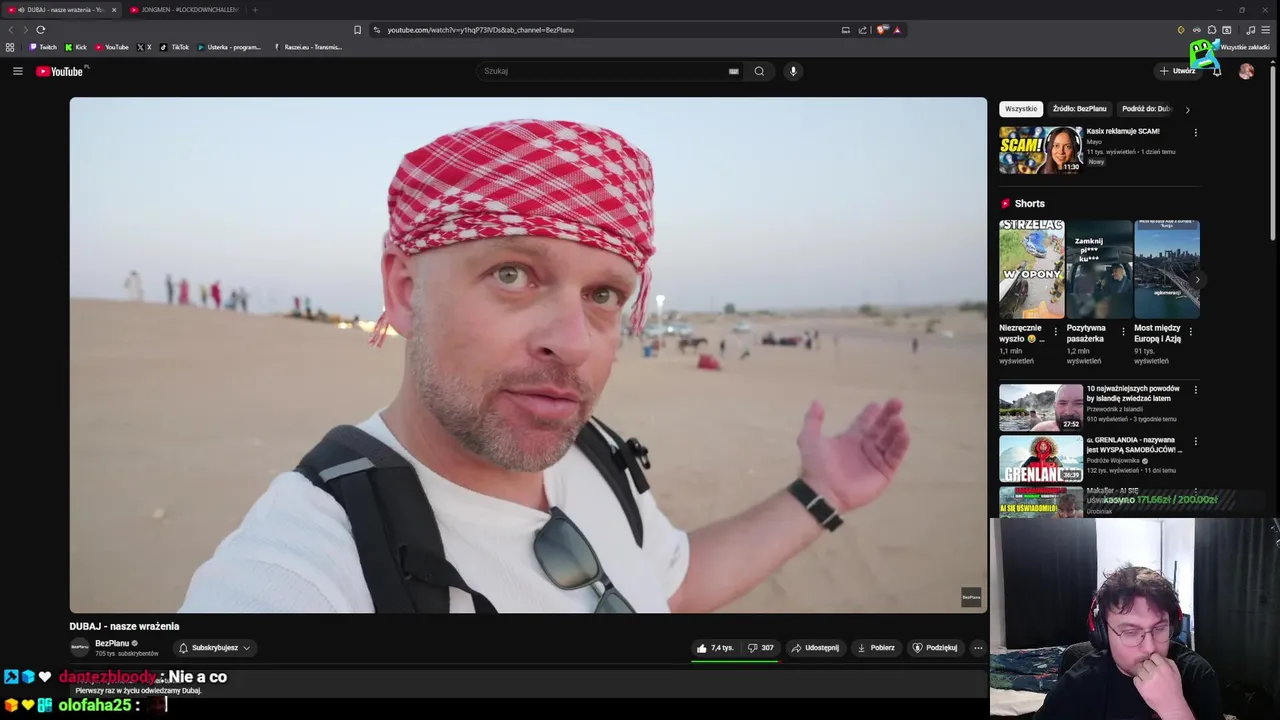Focus the YouTube 'Szukaj' search field
The width and height of the screenshot is (1280, 720).
tap(603, 71)
